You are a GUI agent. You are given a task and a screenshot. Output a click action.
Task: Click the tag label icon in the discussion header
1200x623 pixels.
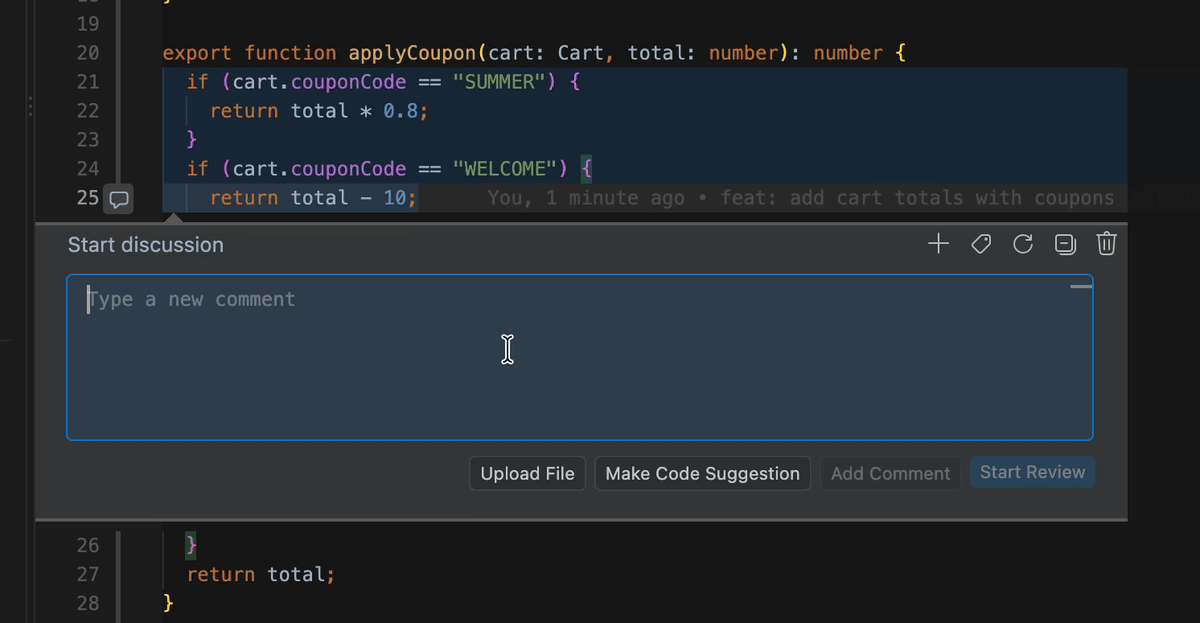pos(981,244)
